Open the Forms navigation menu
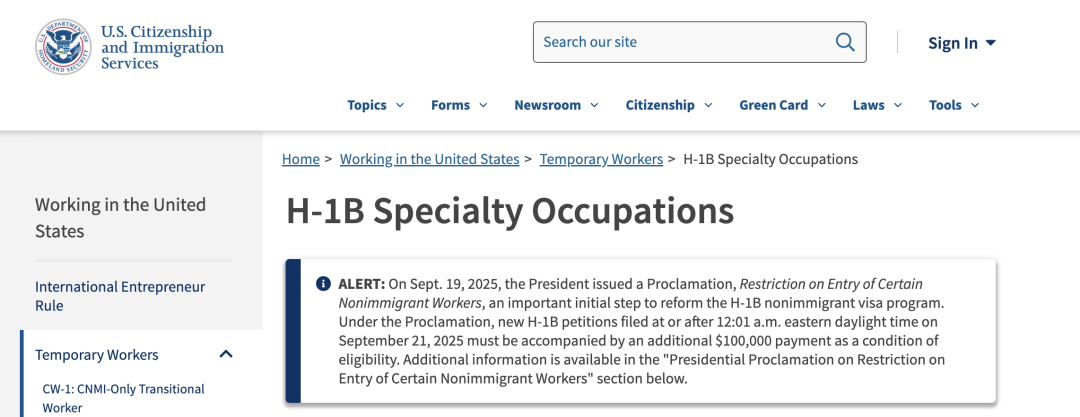Image resolution: width=1080 pixels, height=417 pixels. (x=459, y=105)
